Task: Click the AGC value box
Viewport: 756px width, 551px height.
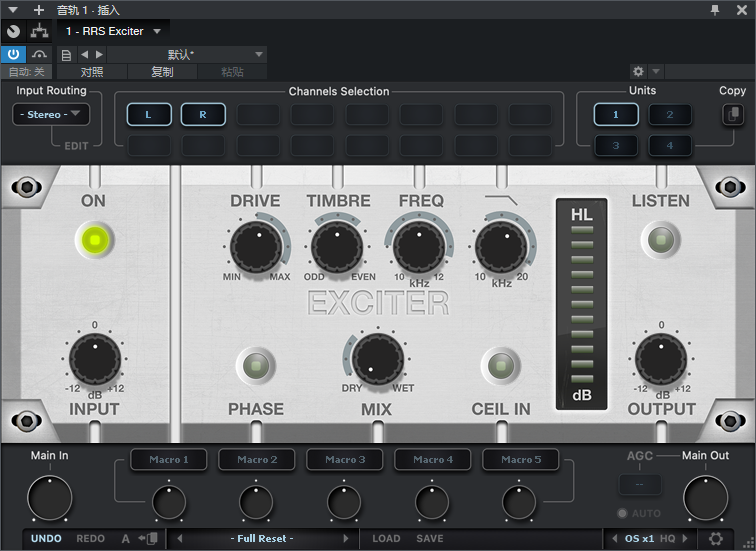Action: [639, 484]
